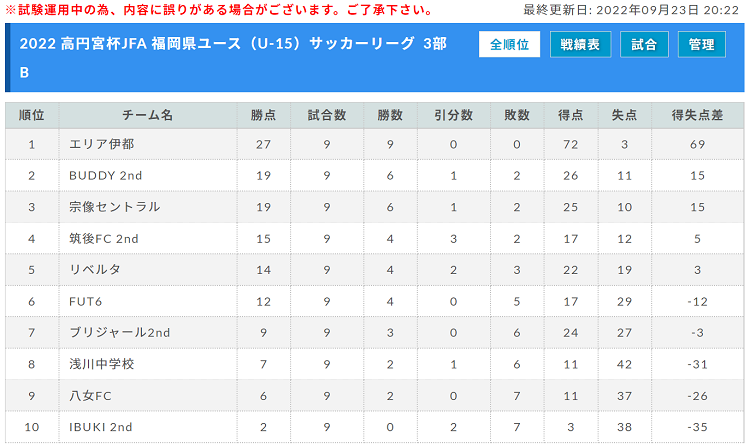This screenshot has width=750, height=447.
Task: Click 筑後FC 2nd in the standings
Action: point(103,239)
